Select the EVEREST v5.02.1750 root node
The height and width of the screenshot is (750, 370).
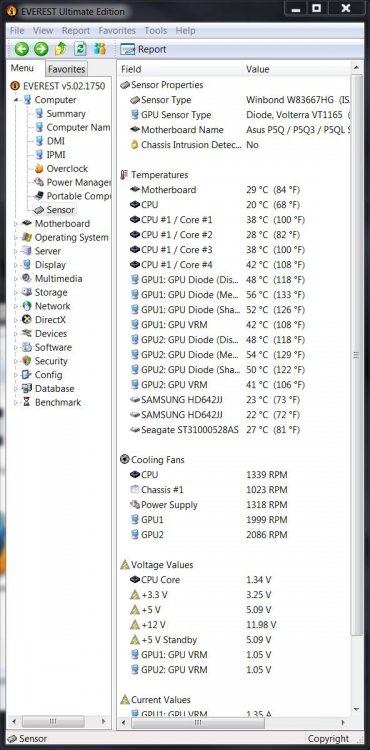58,86
